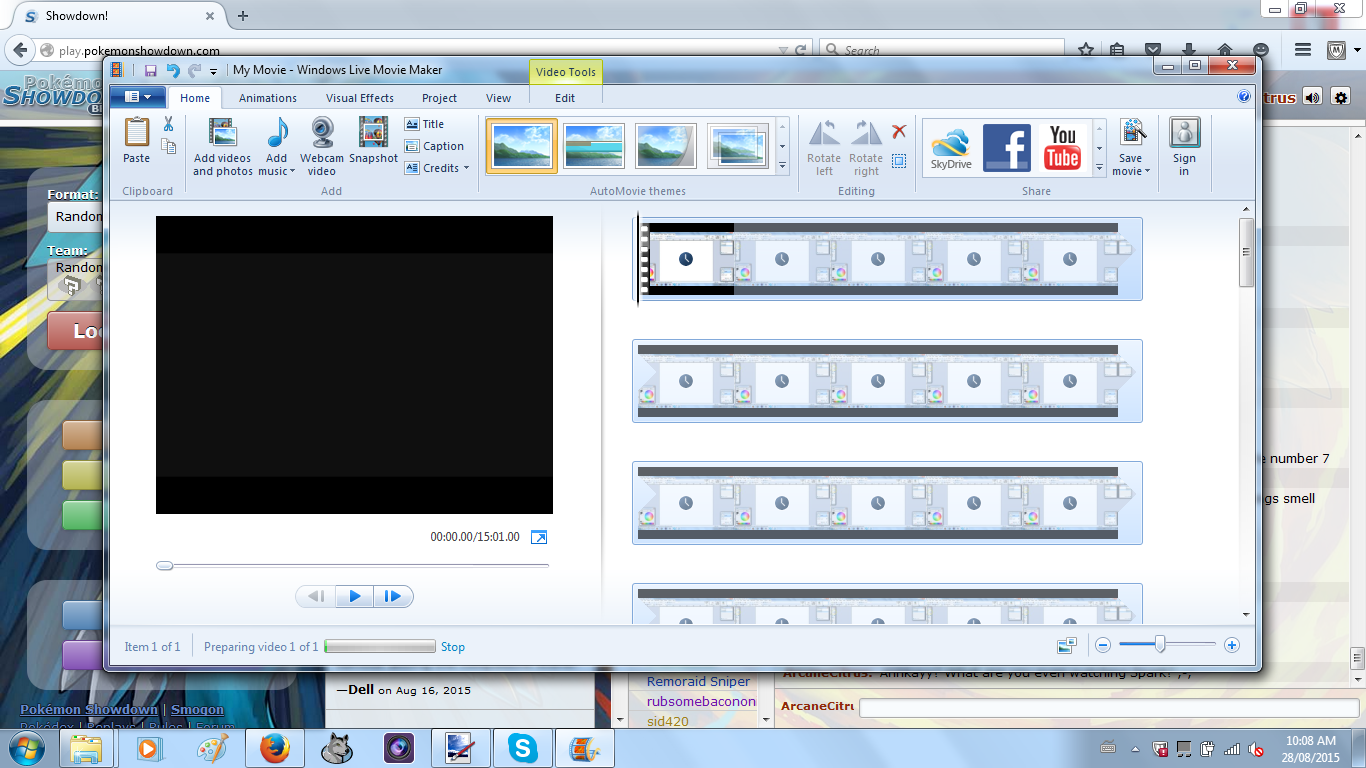Select the second storyboard clip row
The width and height of the screenshot is (1366, 768).
tap(887, 380)
